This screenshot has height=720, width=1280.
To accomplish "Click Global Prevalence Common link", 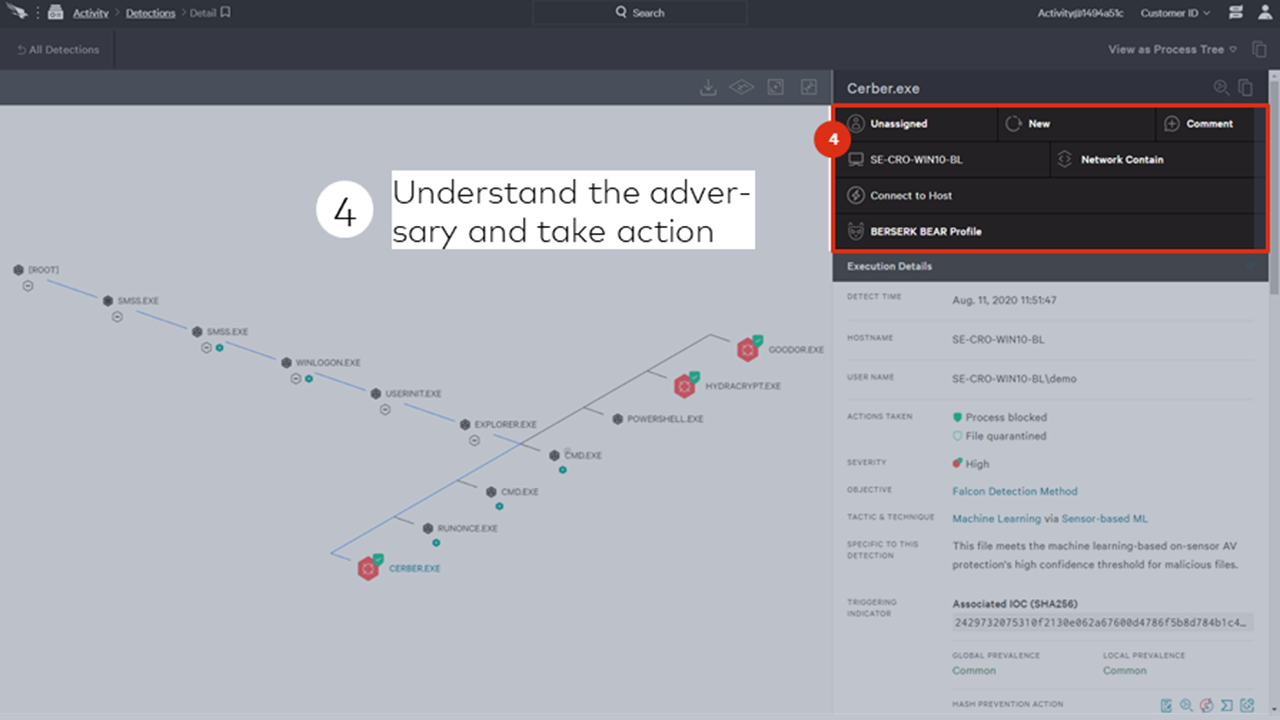I will [974, 670].
